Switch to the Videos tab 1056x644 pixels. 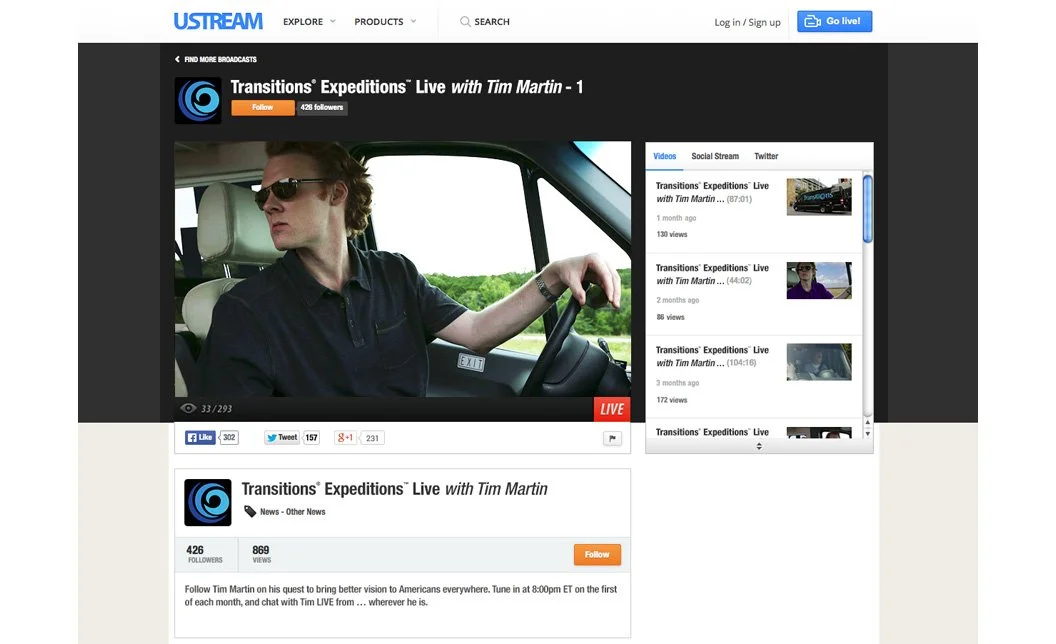665,156
